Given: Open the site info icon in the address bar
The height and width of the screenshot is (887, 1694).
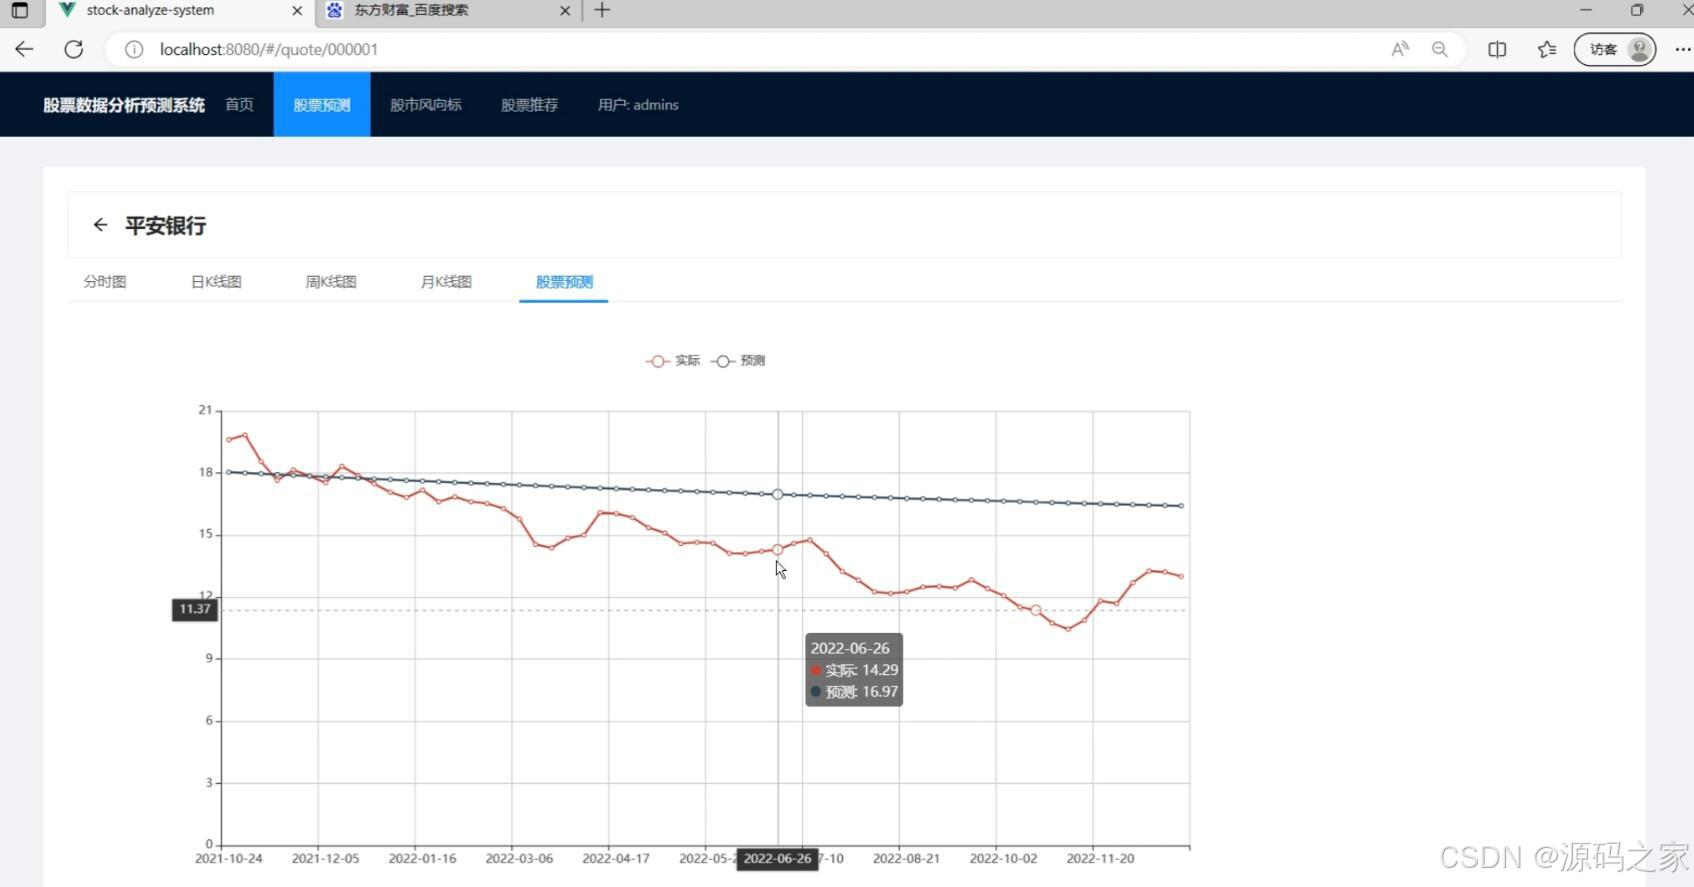Looking at the screenshot, I should point(134,49).
